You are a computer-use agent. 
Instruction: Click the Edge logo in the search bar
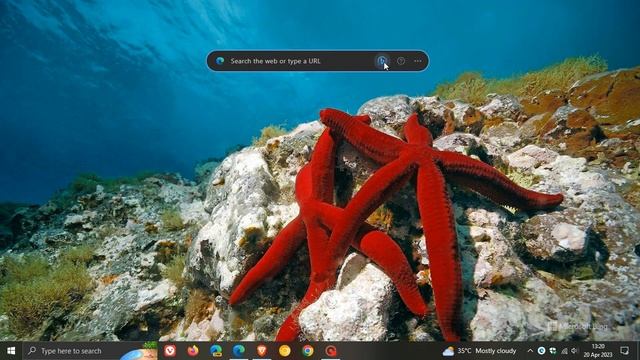[x=220, y=61]
